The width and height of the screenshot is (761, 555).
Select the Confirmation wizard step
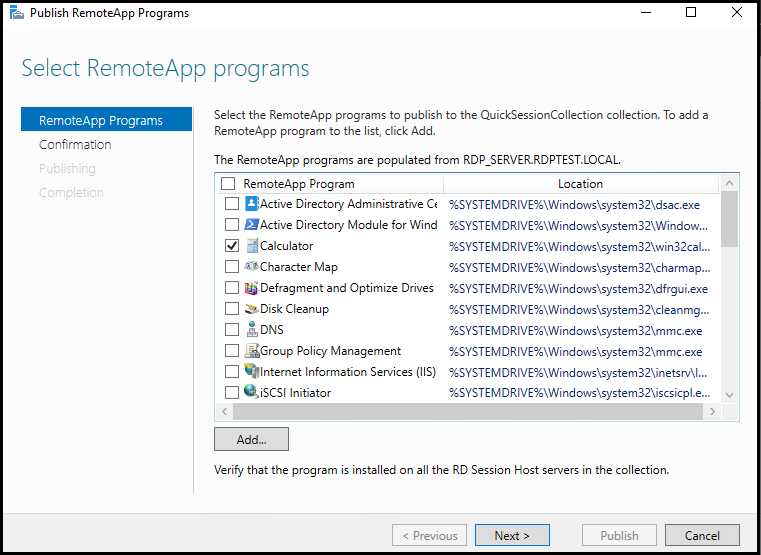tap(75, 144)
